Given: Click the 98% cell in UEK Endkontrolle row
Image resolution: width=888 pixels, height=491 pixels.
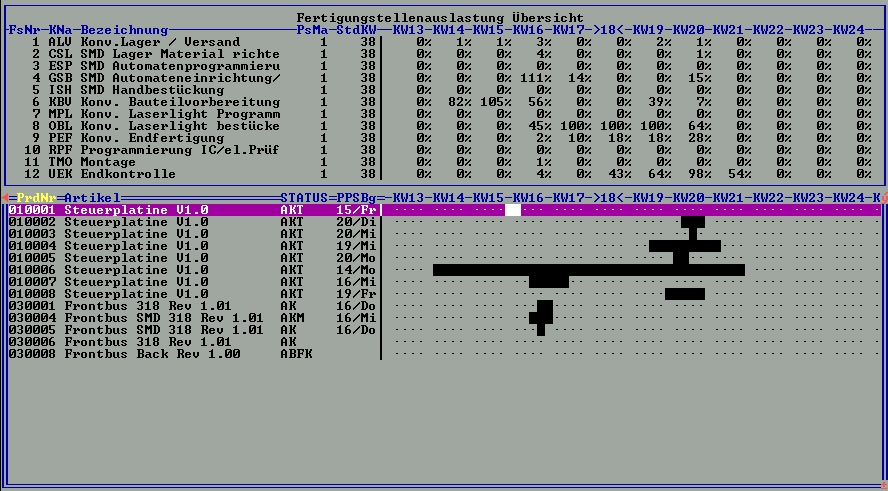Looking at the screenshot, I should click(x=696, y=174).
